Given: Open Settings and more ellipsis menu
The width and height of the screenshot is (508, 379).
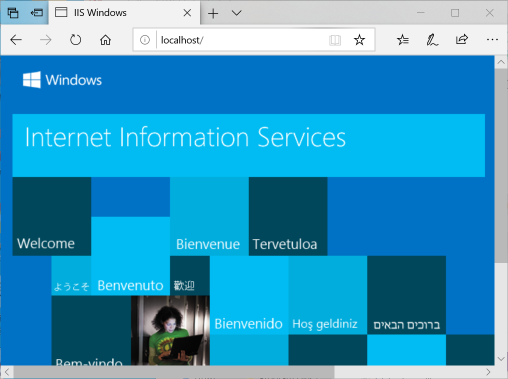Looking at the screenshot, I should [x=492, y=40].
